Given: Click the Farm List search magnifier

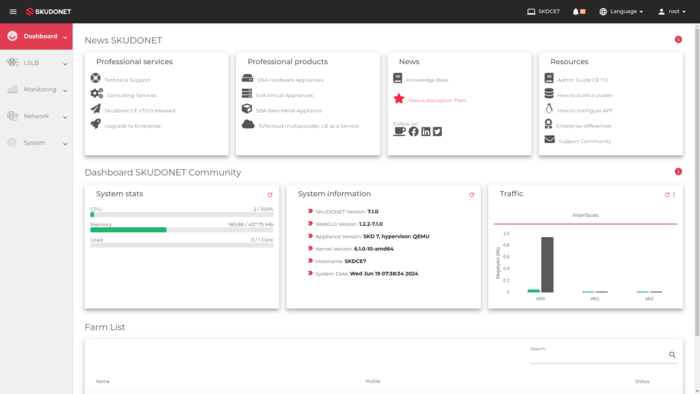Looking at the screenshot, I should [x=672, y=355].
